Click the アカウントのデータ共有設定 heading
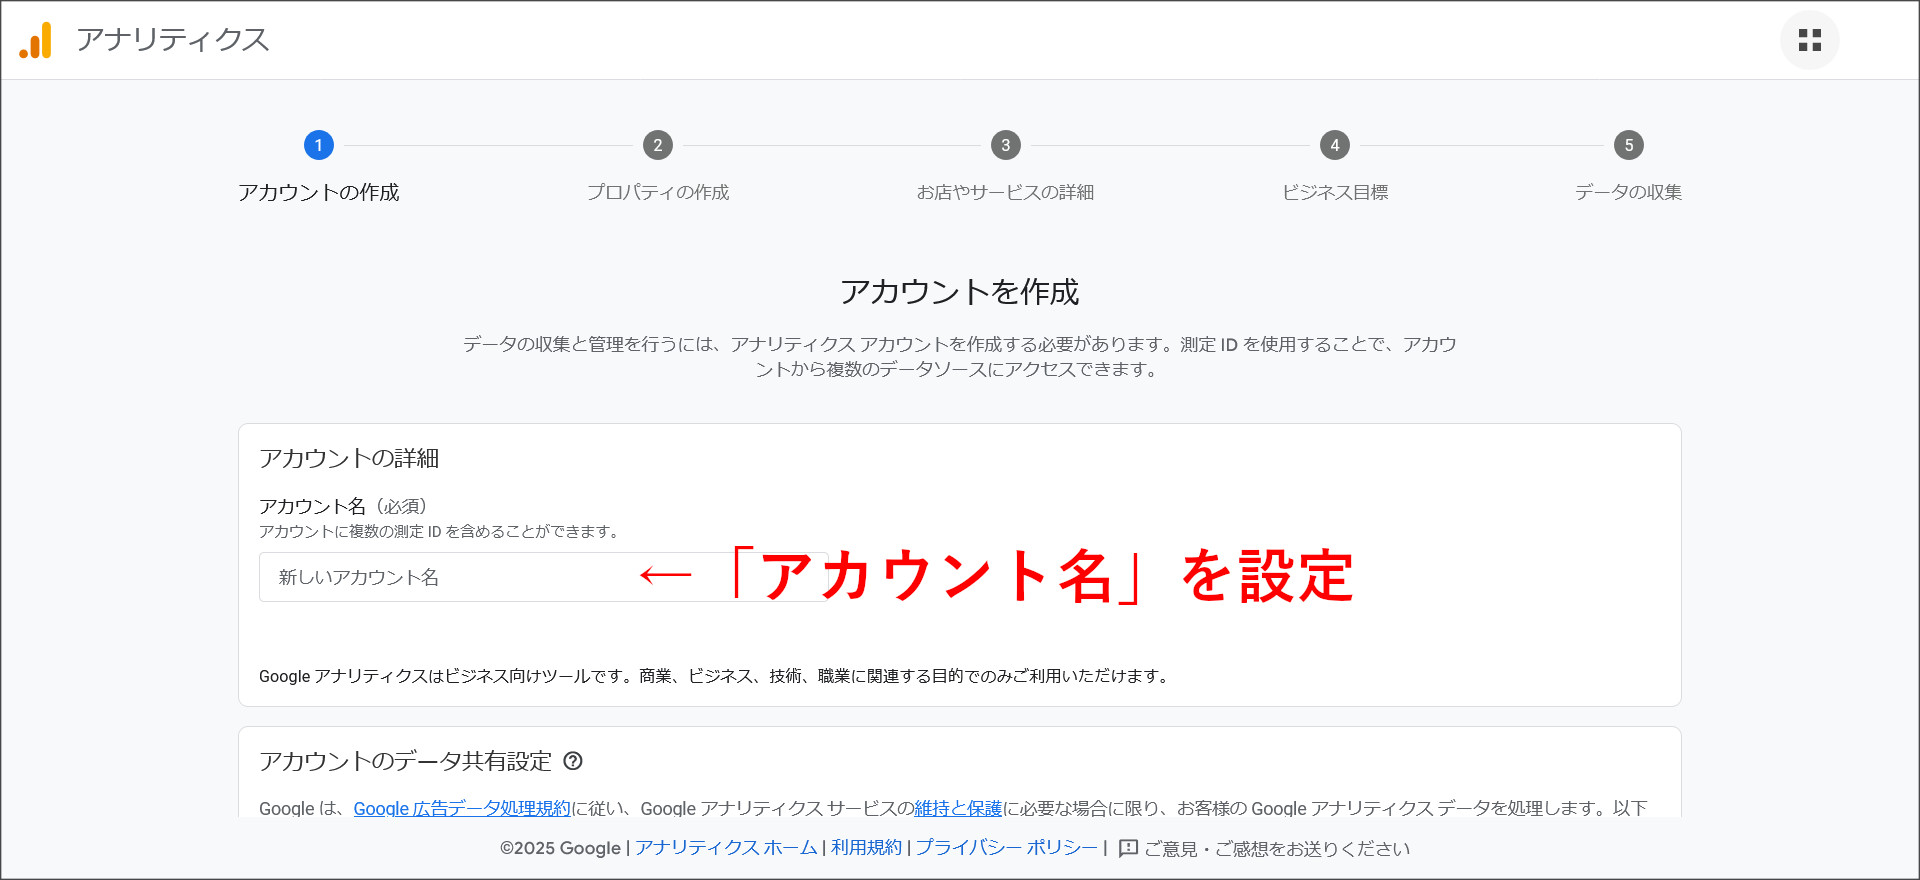The height and width of the screenshot is (880, 1920). tap(405, 761)
